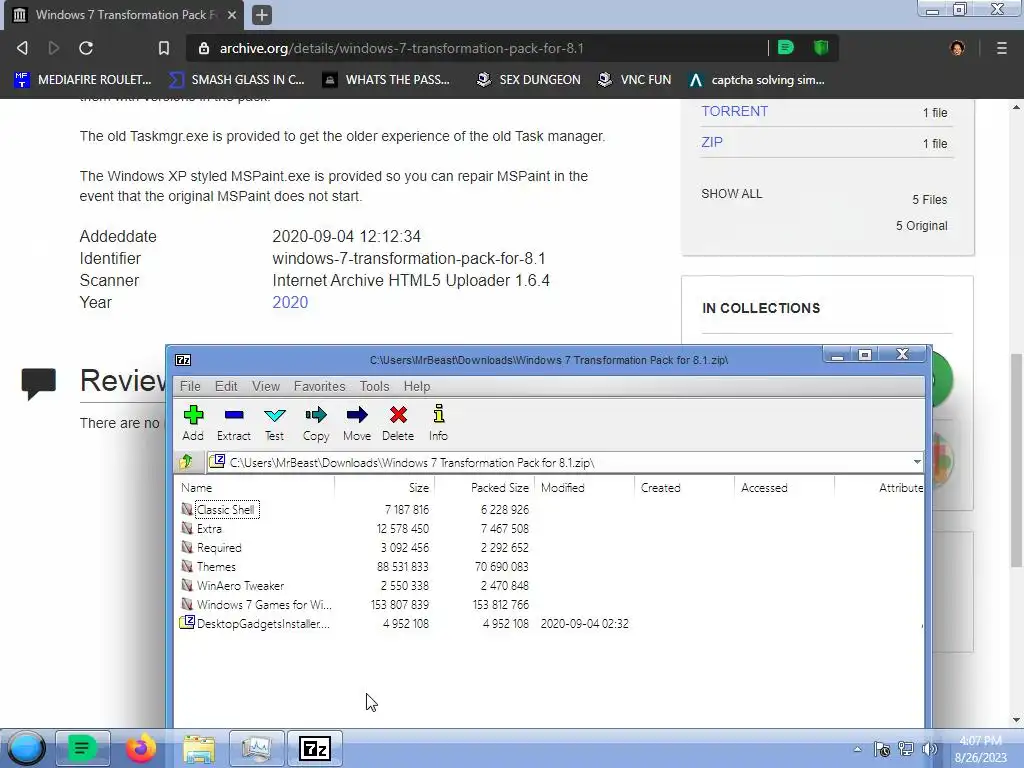Open a new browser tab
Viewport: 1024px width, 768px height.
[x=262, y=15]
